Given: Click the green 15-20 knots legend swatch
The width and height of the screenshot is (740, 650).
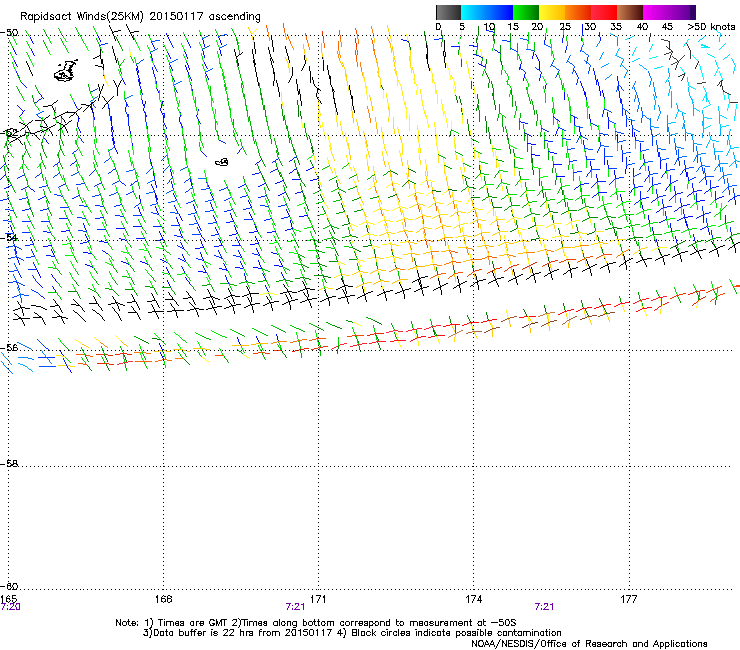Looking at the screenshot, I should pyautogui.click(x=526, y=12).
